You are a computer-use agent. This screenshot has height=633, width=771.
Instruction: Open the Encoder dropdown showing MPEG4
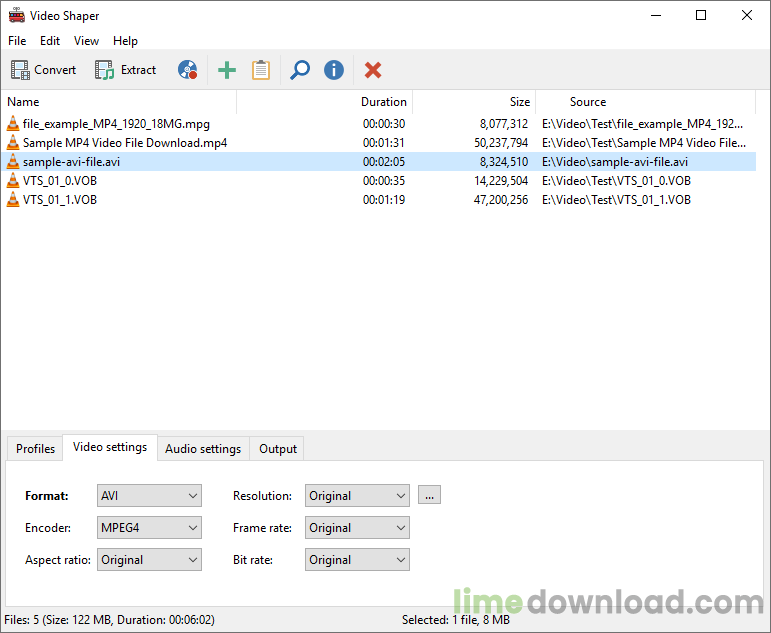149,528
